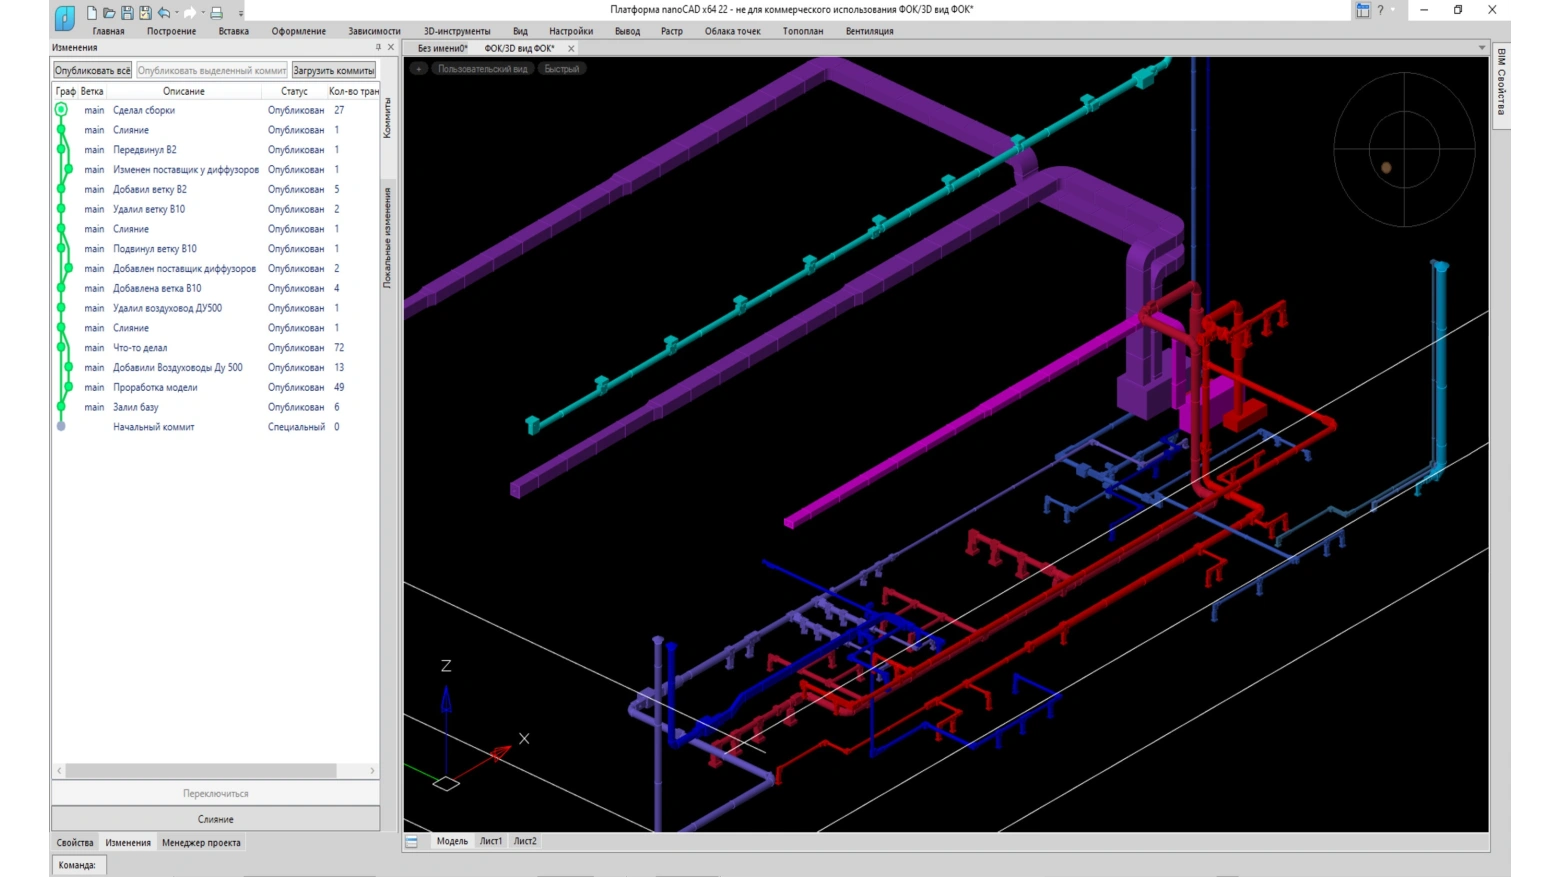Click the Undo arrow icon
Screen dimensions: 1560x877
tap(164, 13)
